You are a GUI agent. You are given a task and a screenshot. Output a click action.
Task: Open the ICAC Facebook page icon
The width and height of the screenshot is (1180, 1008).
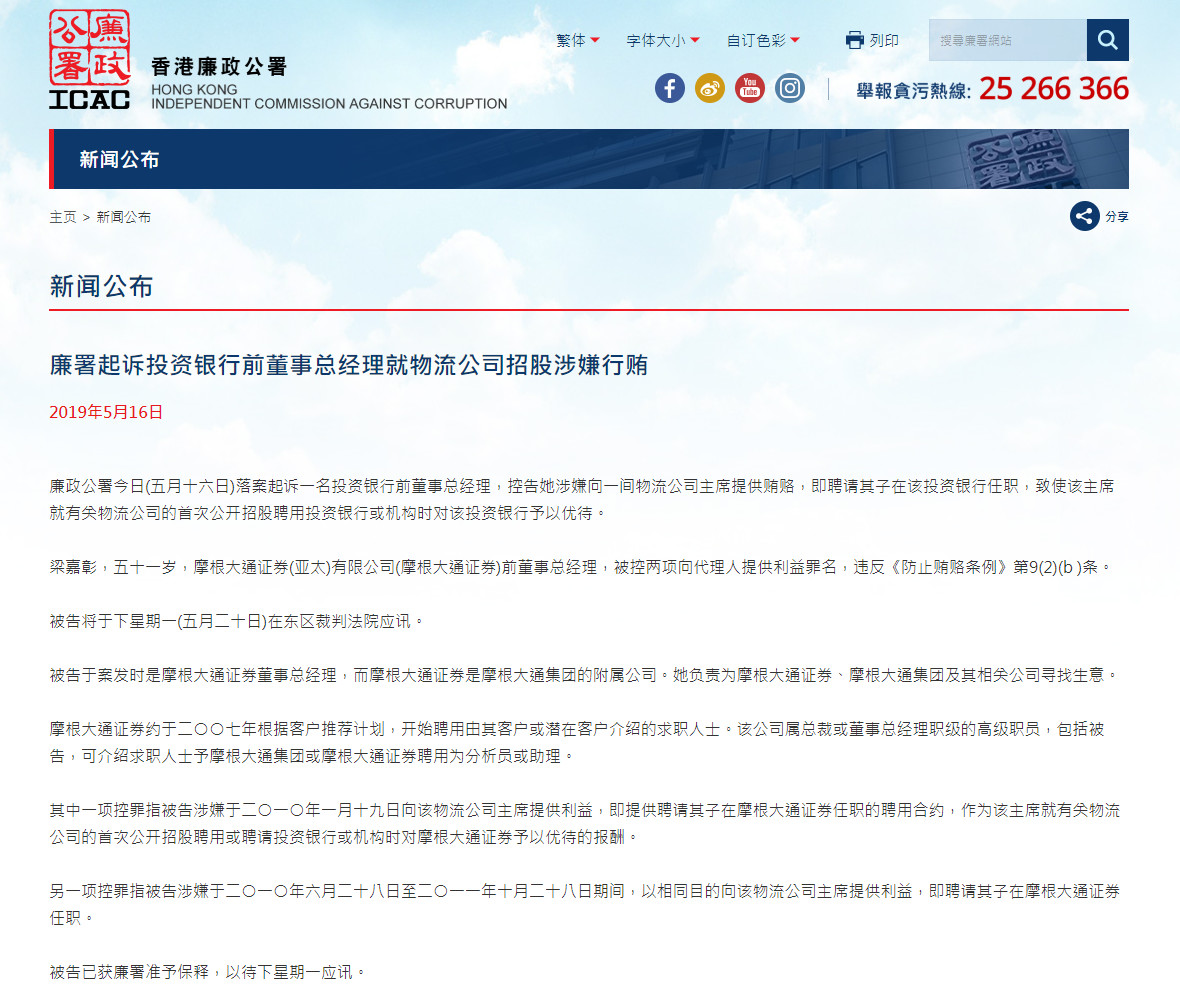670,88
